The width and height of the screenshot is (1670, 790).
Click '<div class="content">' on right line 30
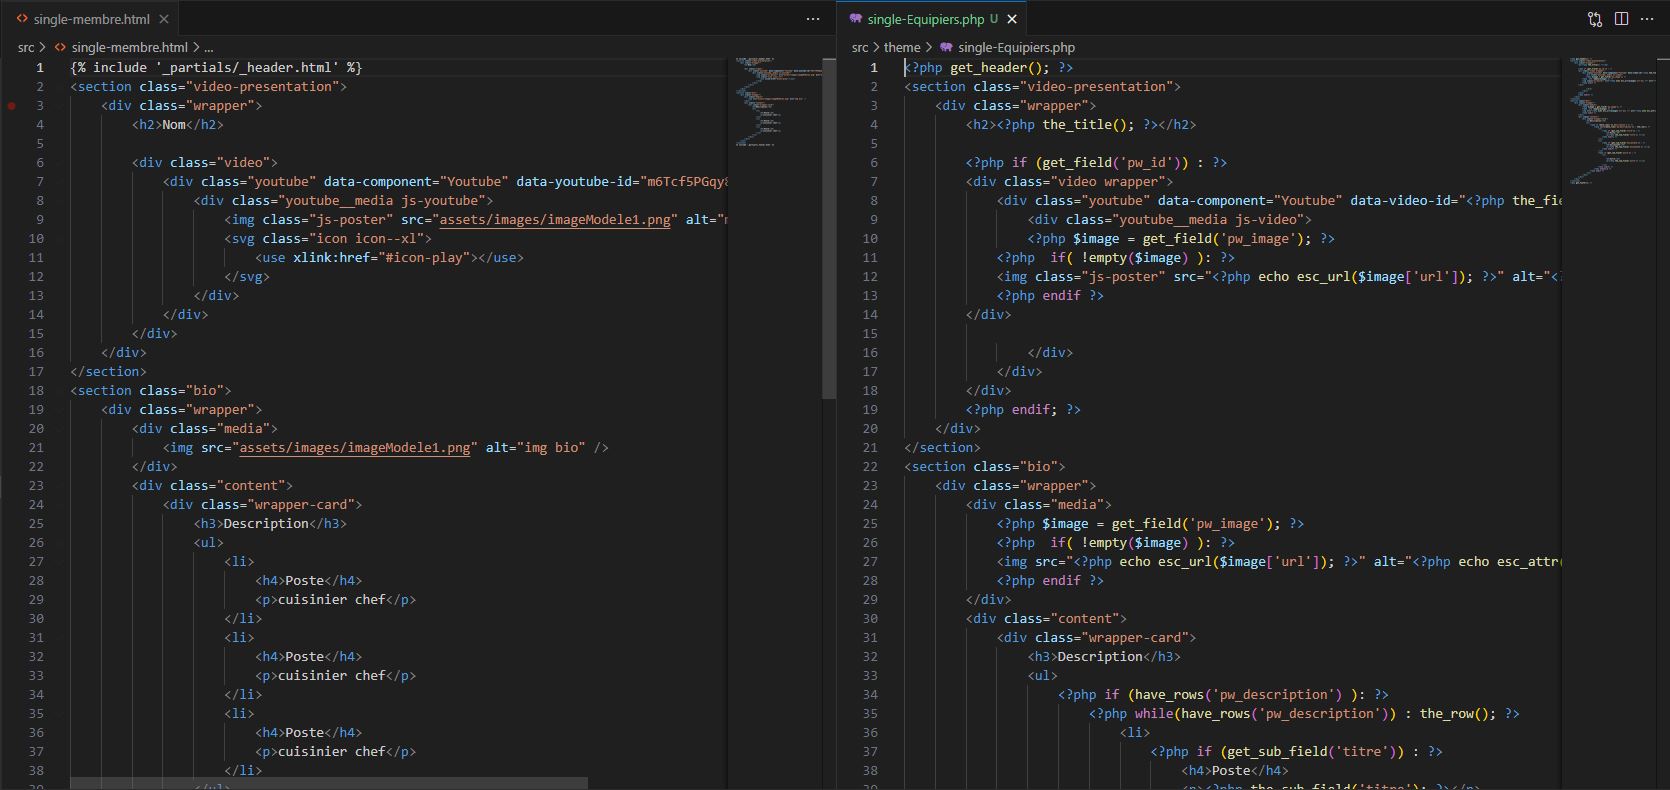1047,618
